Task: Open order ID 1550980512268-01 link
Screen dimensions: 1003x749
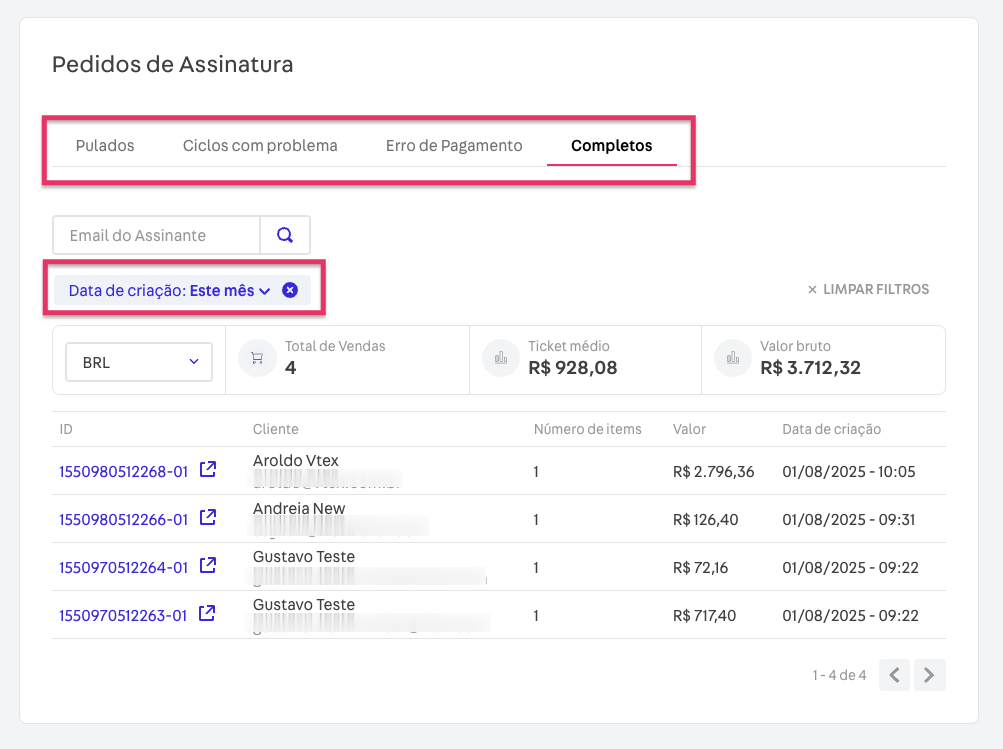Action: coord(124,471)
